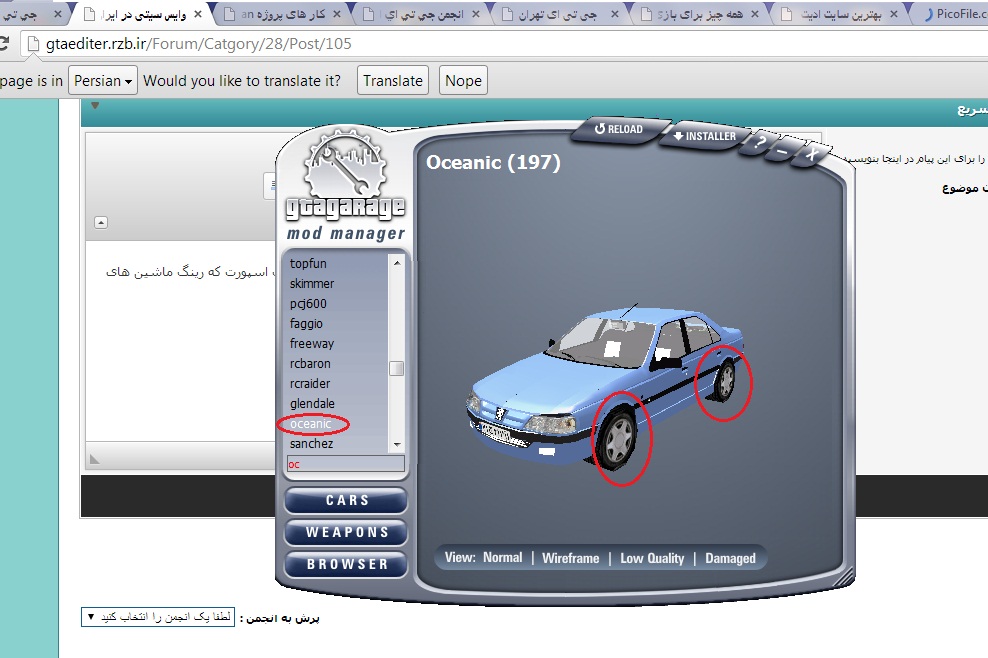Click the teal header down triangle
The width and height of the screenshot is (988, 658).
95,105
